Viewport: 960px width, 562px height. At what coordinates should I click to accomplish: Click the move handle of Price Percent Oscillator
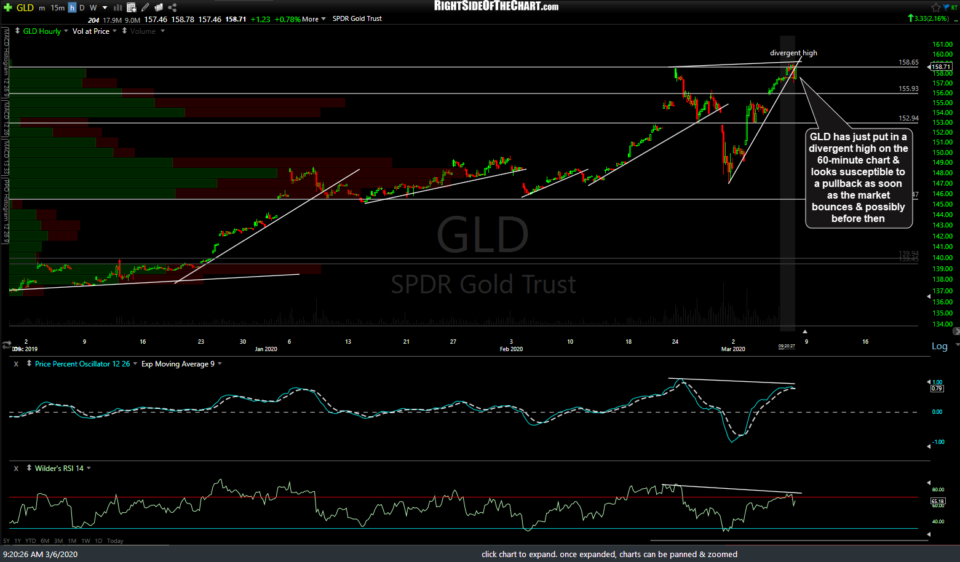point(28,364)
